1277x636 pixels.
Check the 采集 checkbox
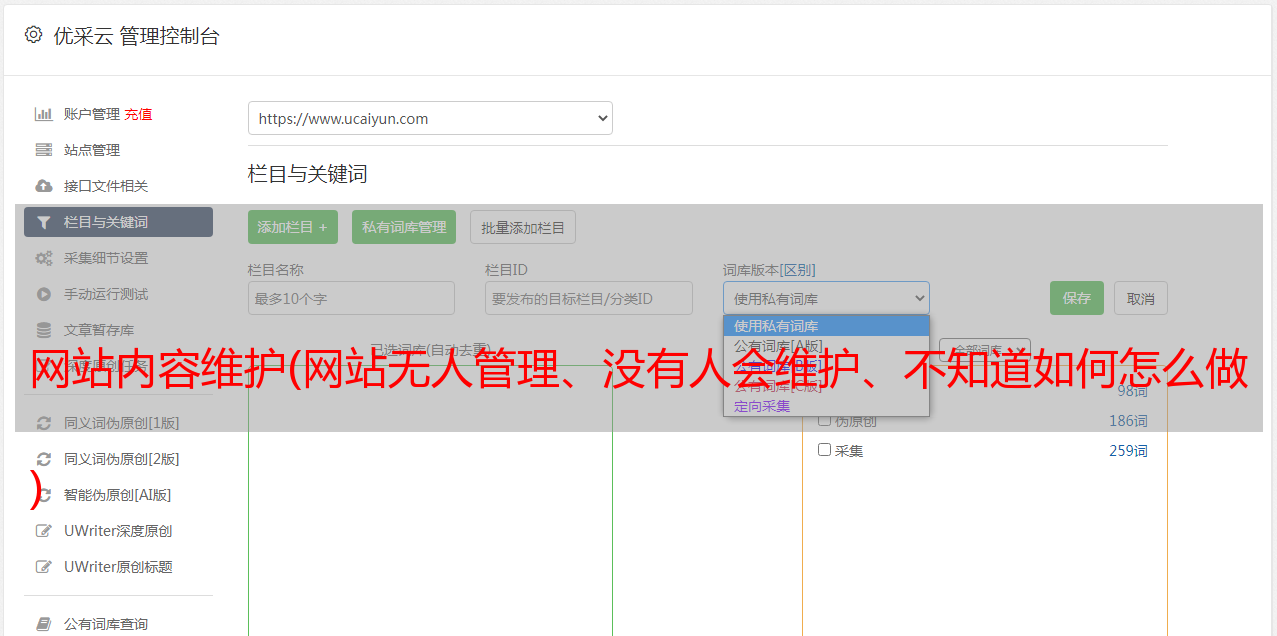(825, 450)
